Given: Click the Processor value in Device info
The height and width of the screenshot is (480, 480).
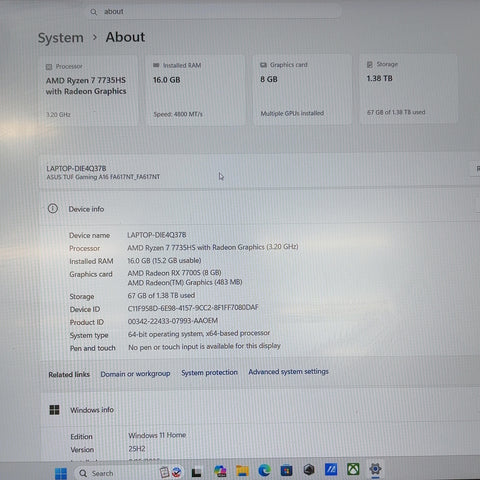Looking at the screenshot, I should pos(213,247).
